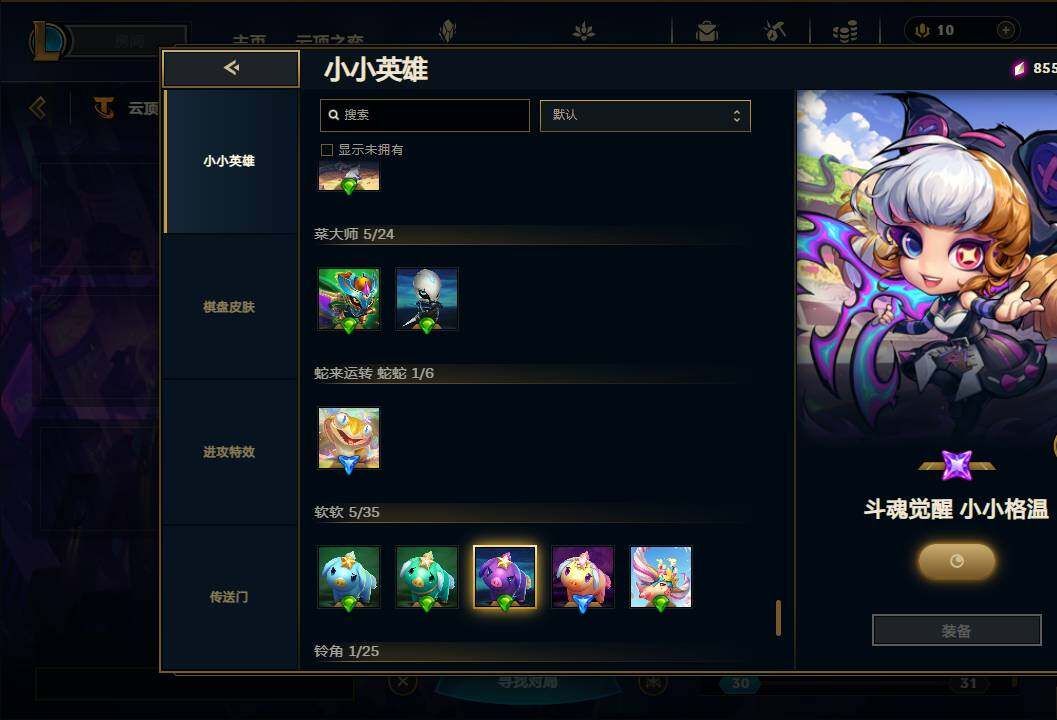
Task: Open the 进攻特效 tab
Action: pyautogui.click(x=229, y=452)
